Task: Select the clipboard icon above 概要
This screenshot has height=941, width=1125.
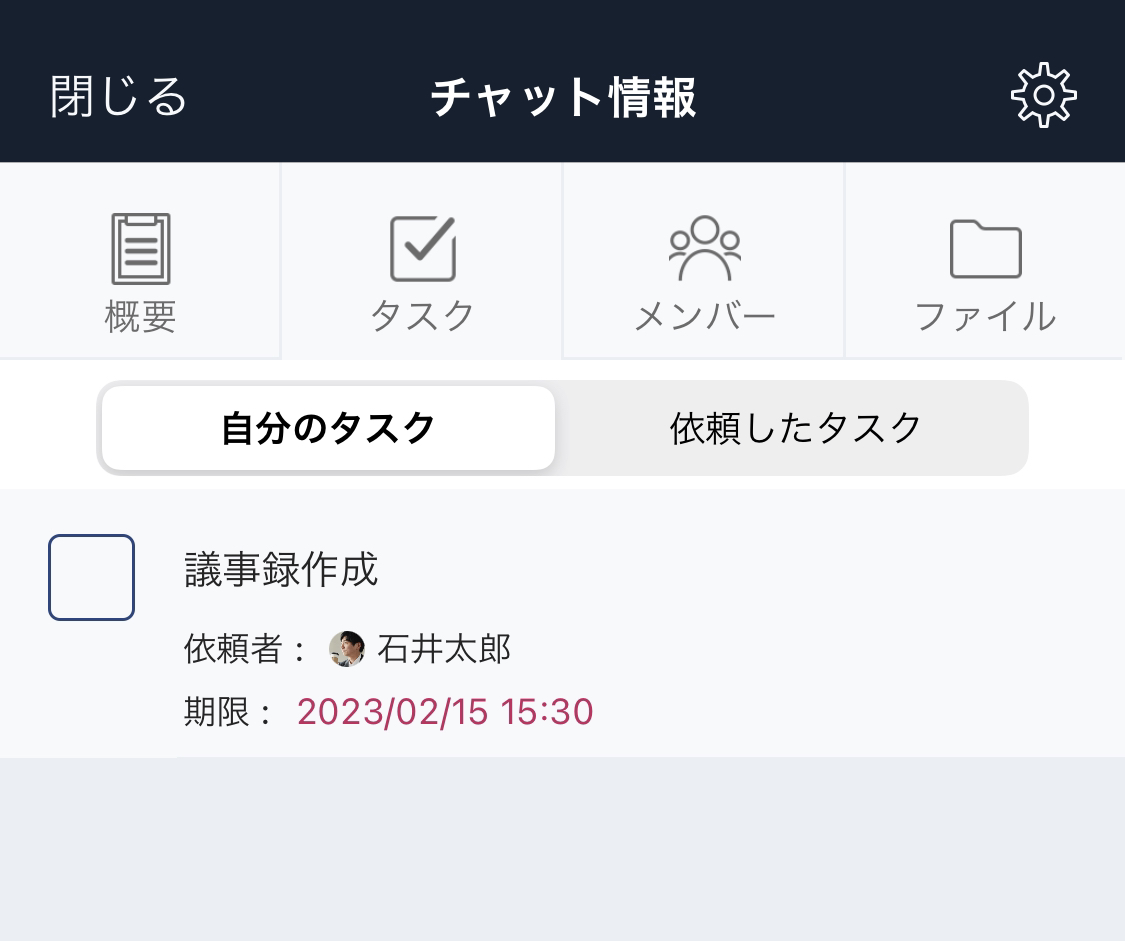Action: [140, 247]
